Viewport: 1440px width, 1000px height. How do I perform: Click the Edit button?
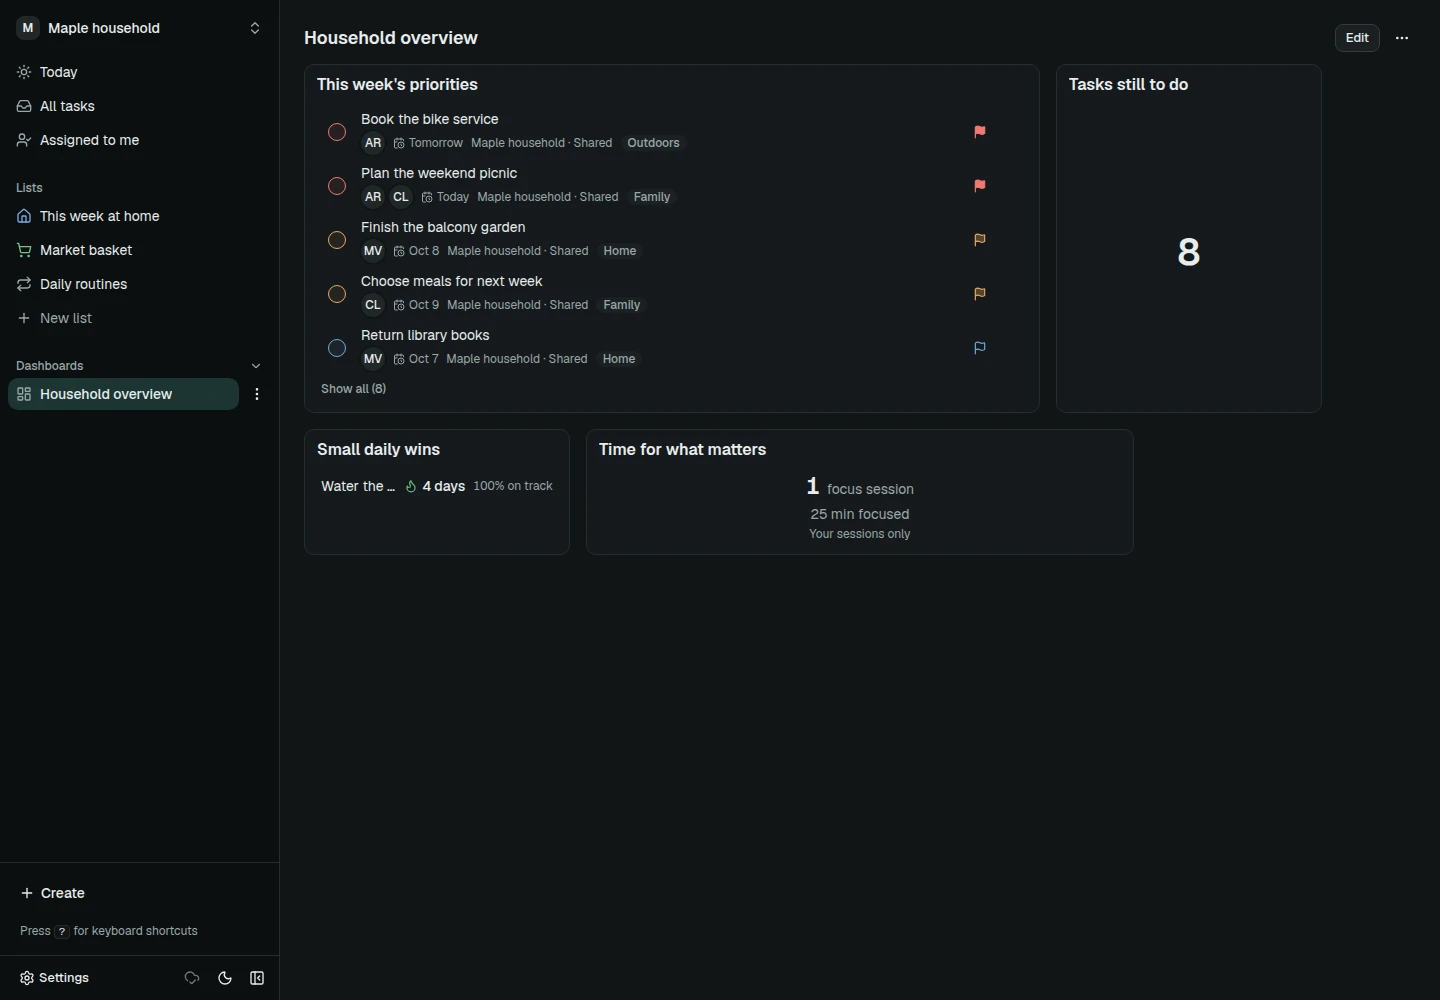(x=1357, y=38)
